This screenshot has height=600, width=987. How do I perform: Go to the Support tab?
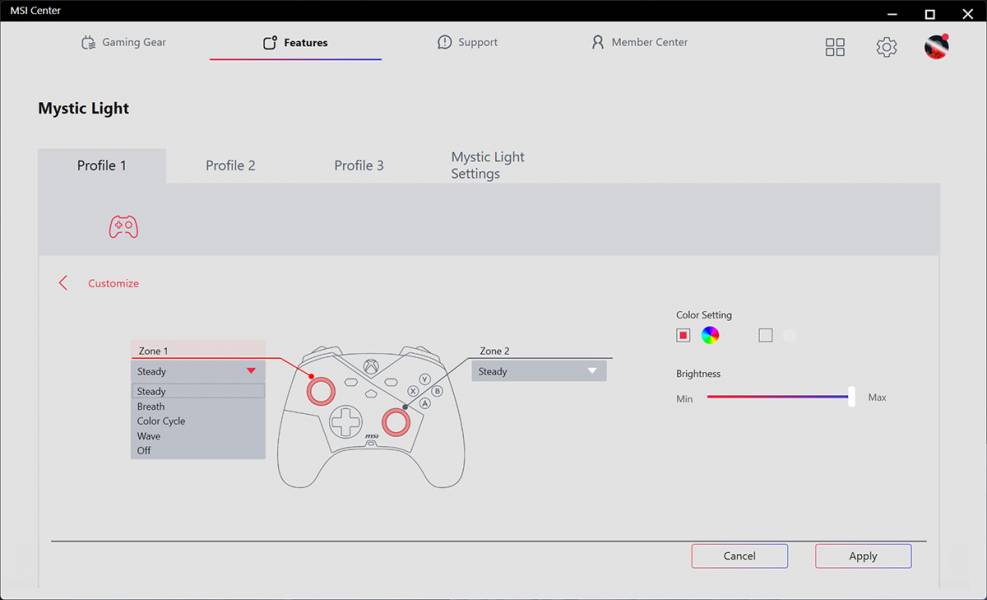pyautogui.click(x=467, y=43)
